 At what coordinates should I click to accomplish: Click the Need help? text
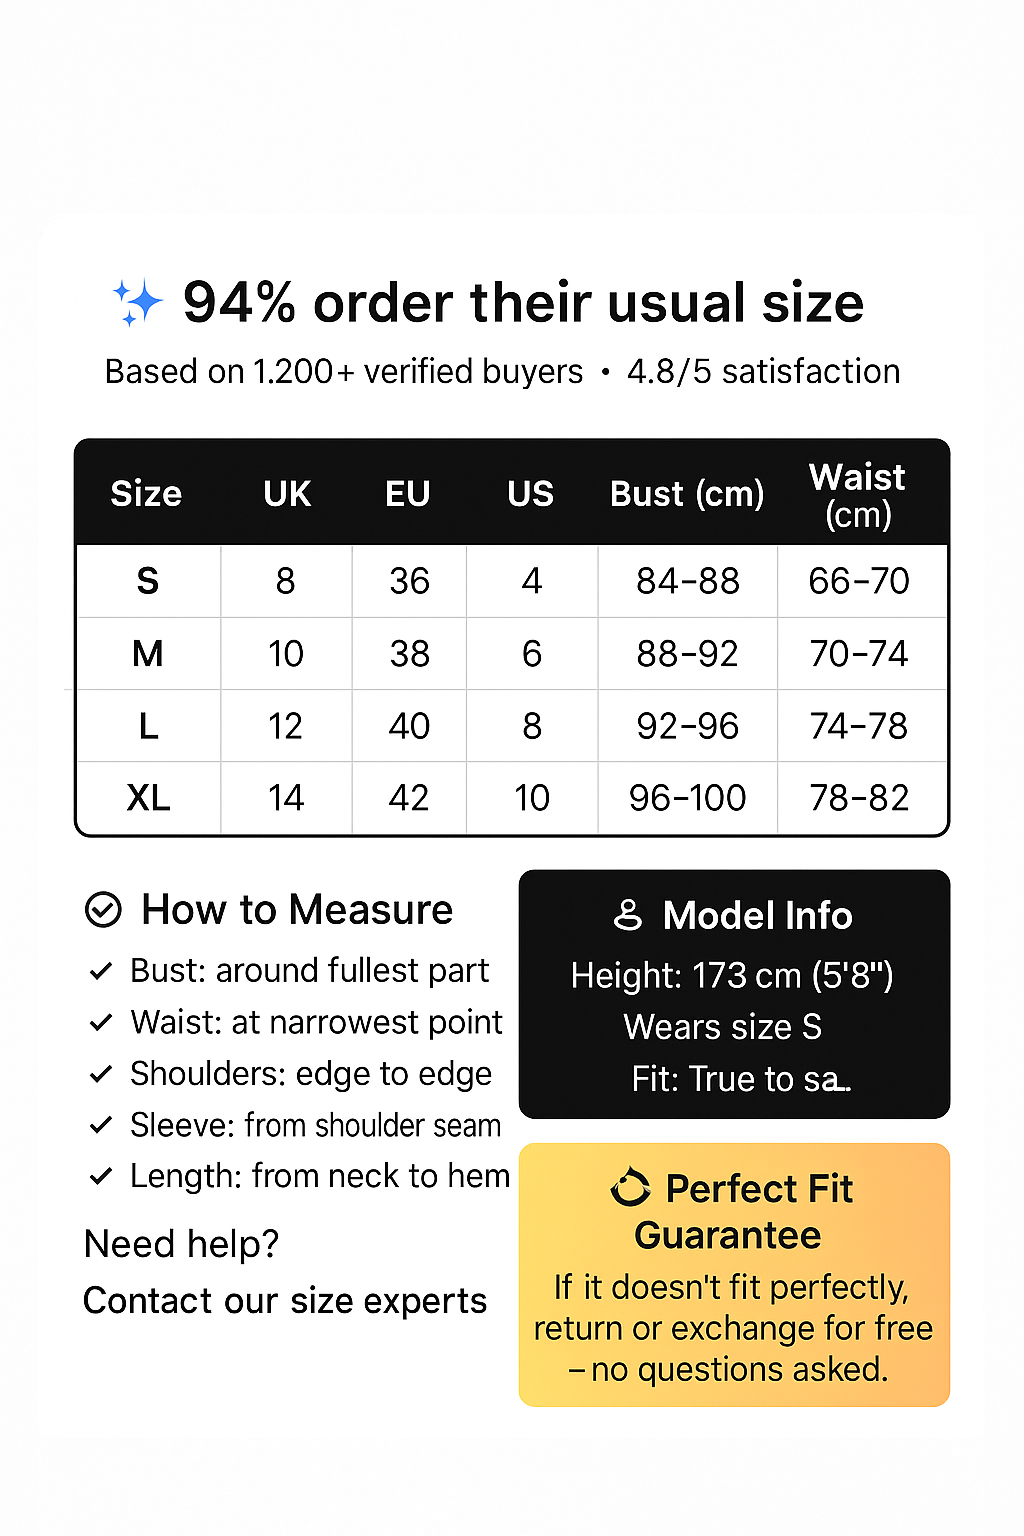click(181, 1245)
